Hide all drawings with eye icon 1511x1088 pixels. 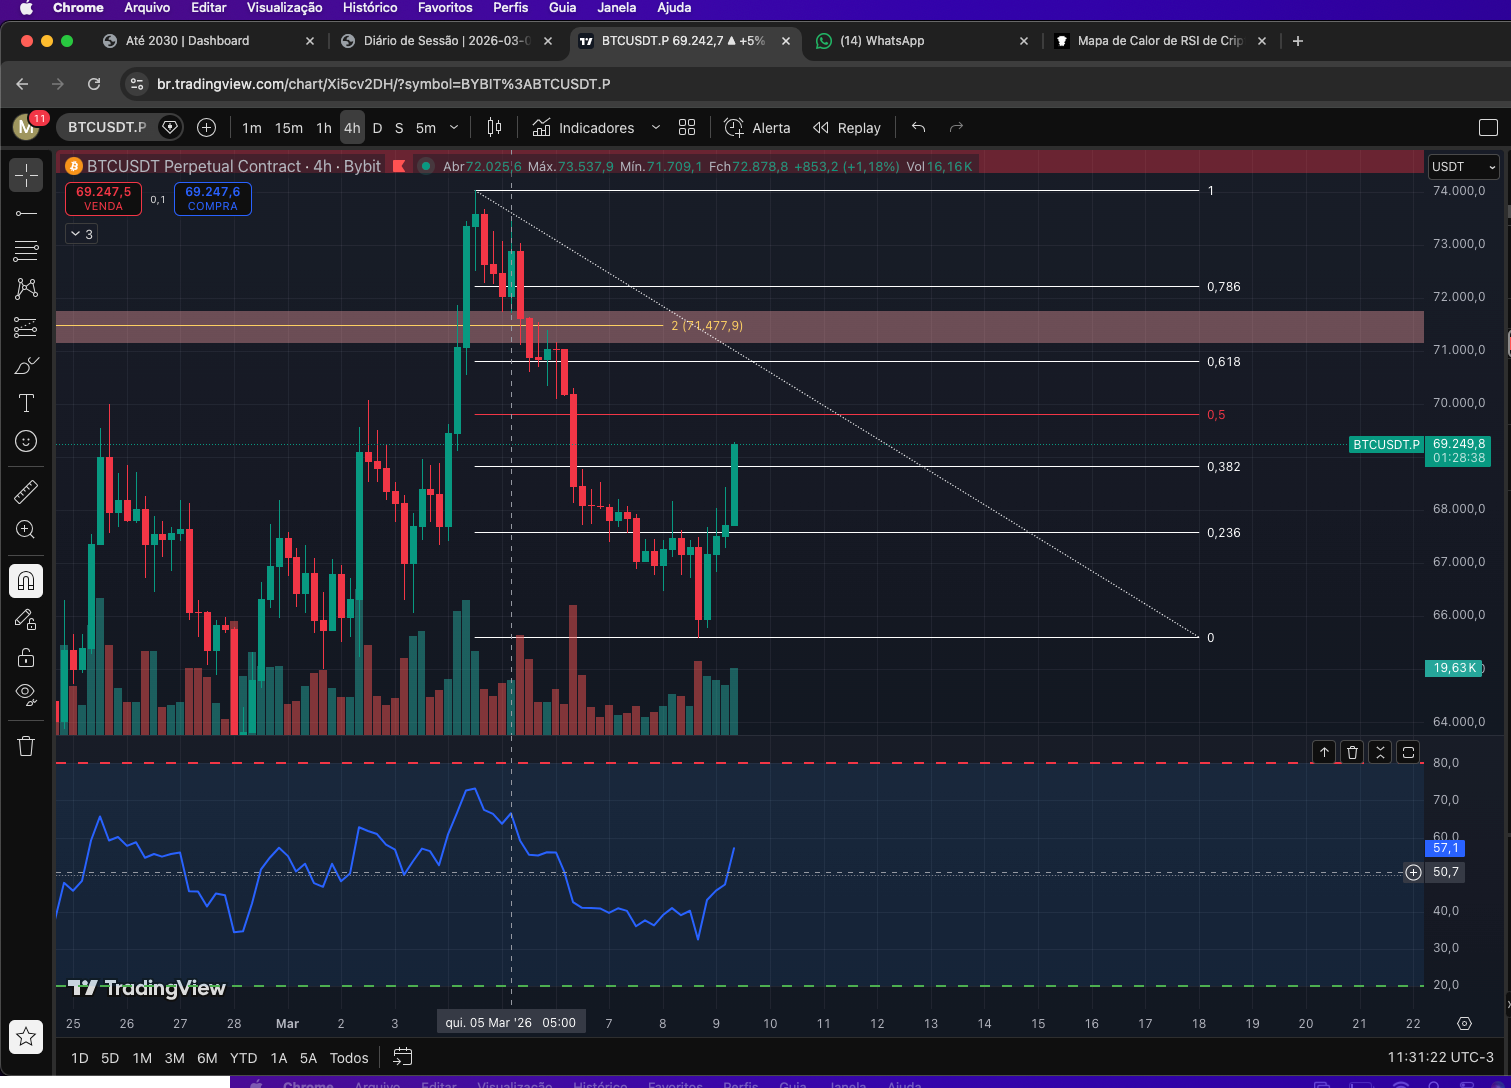click(26, 694)
